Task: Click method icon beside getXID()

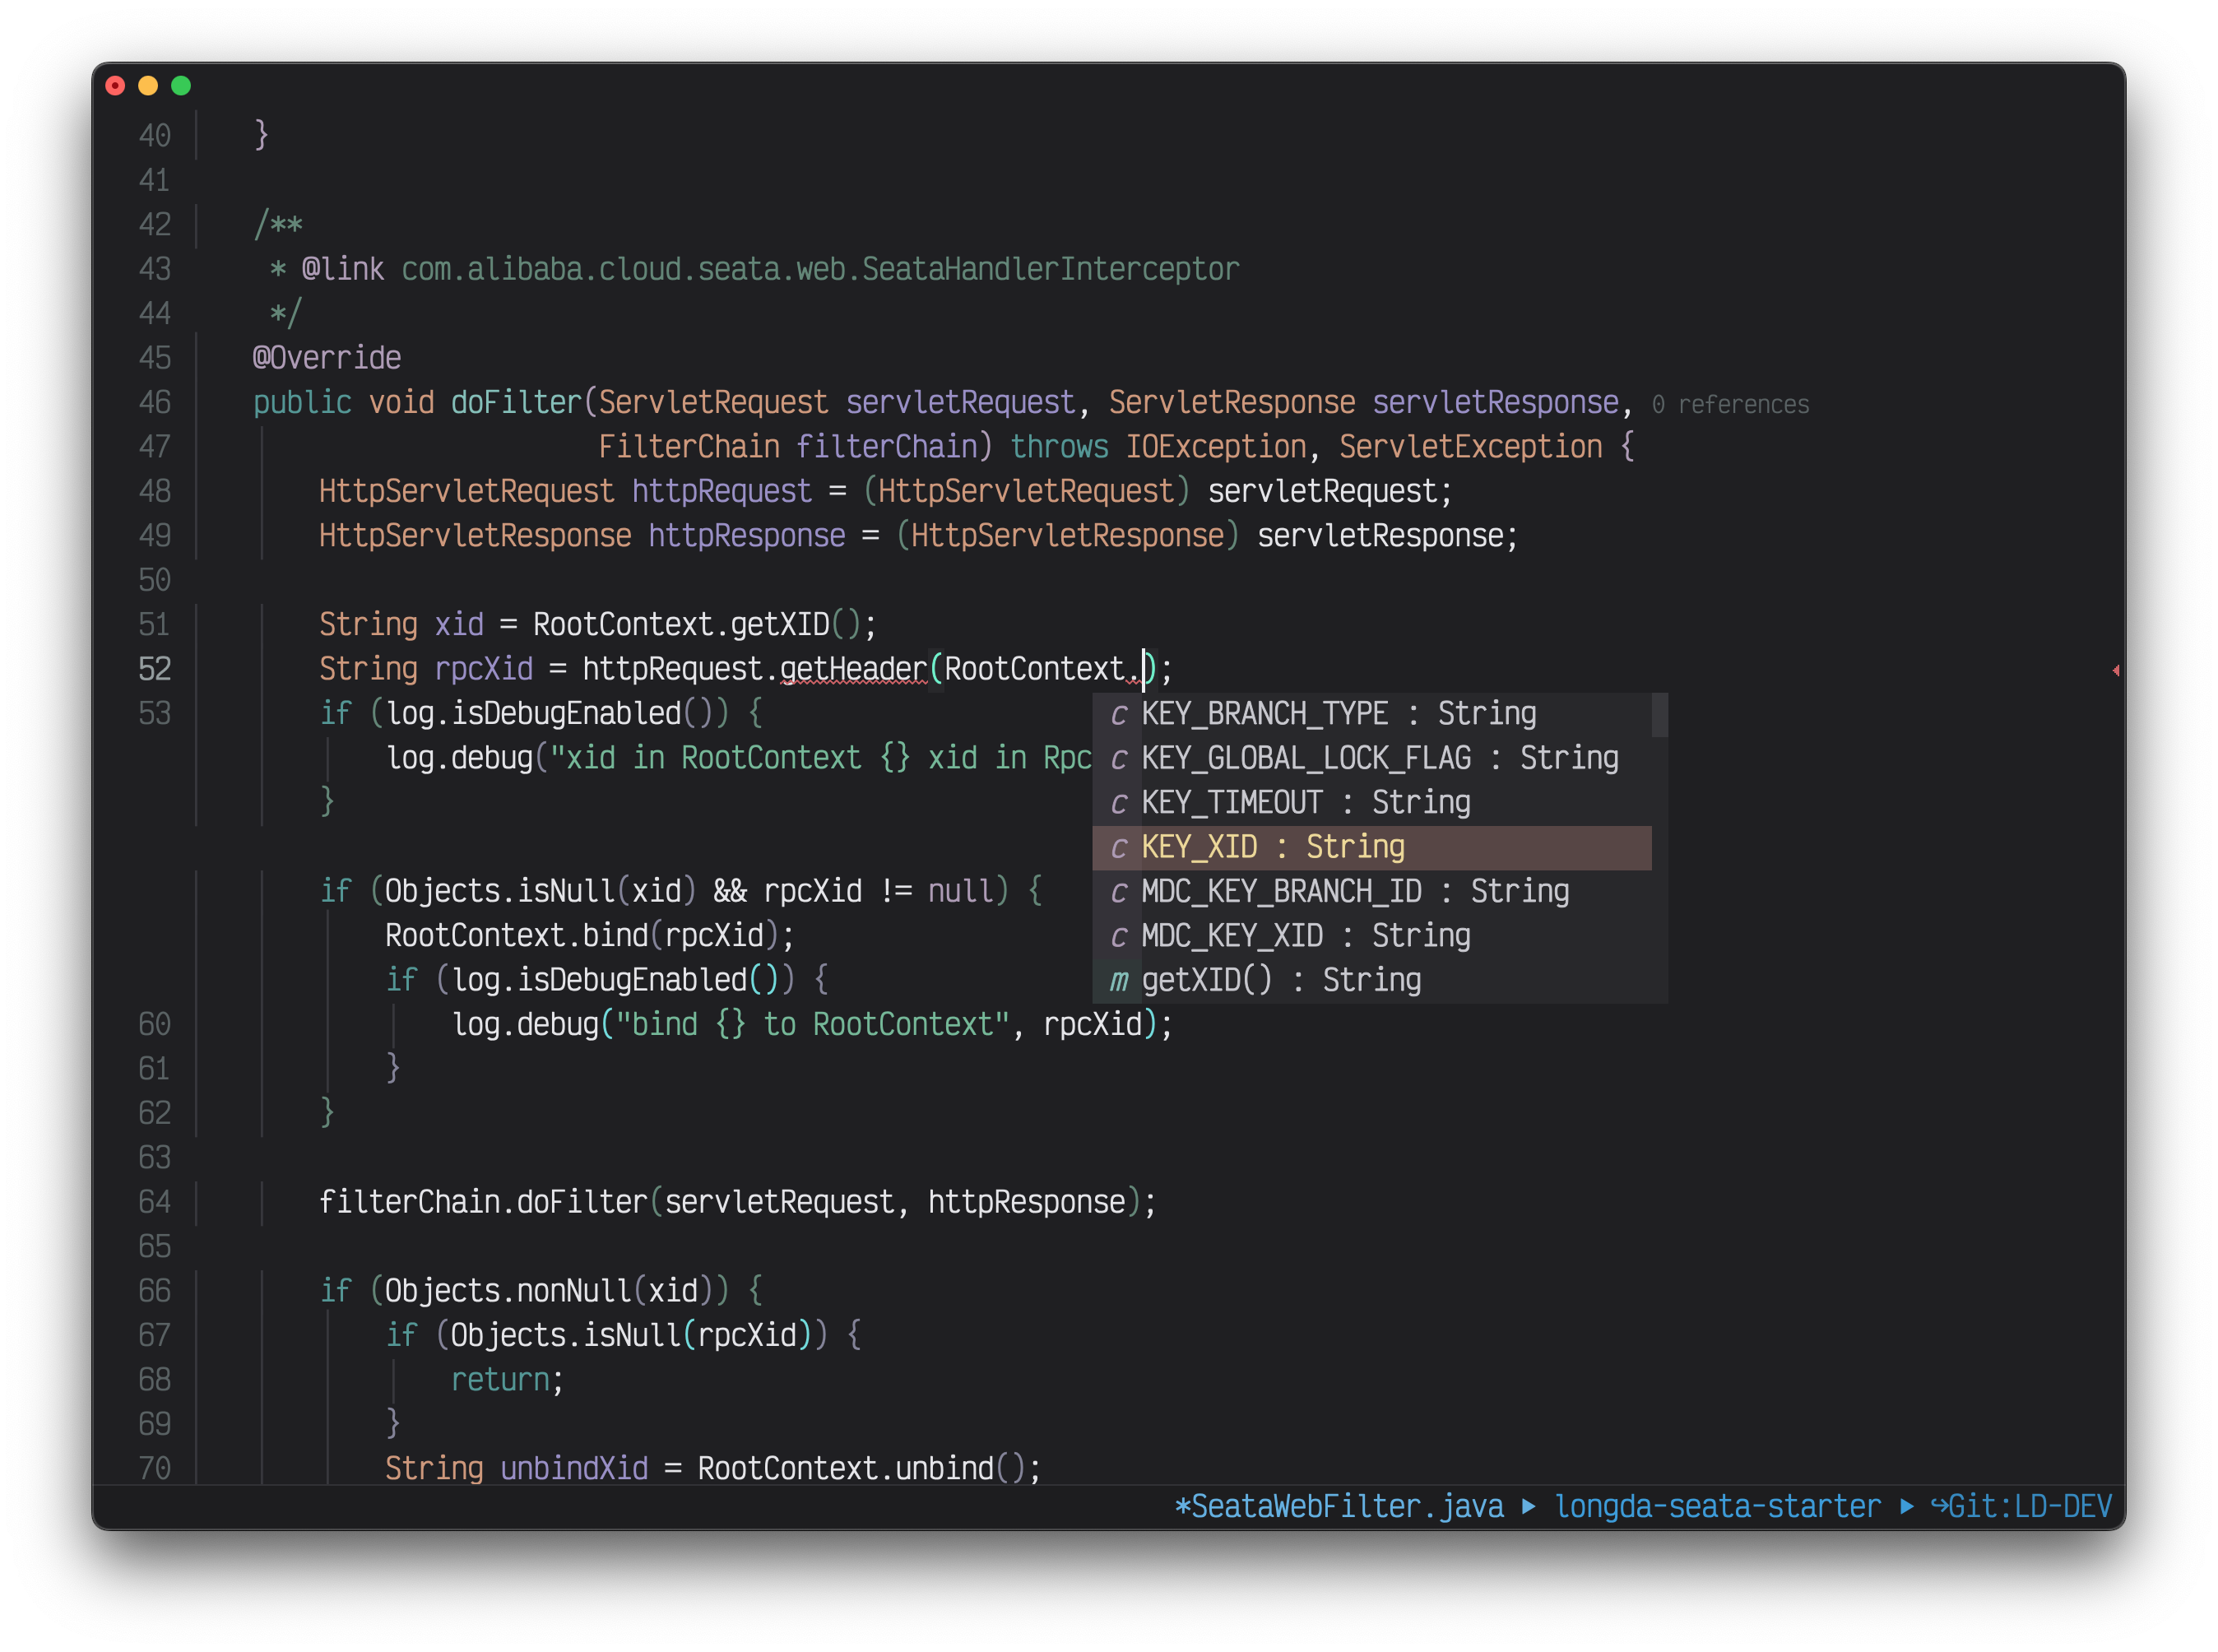Action: [1119, 981]
